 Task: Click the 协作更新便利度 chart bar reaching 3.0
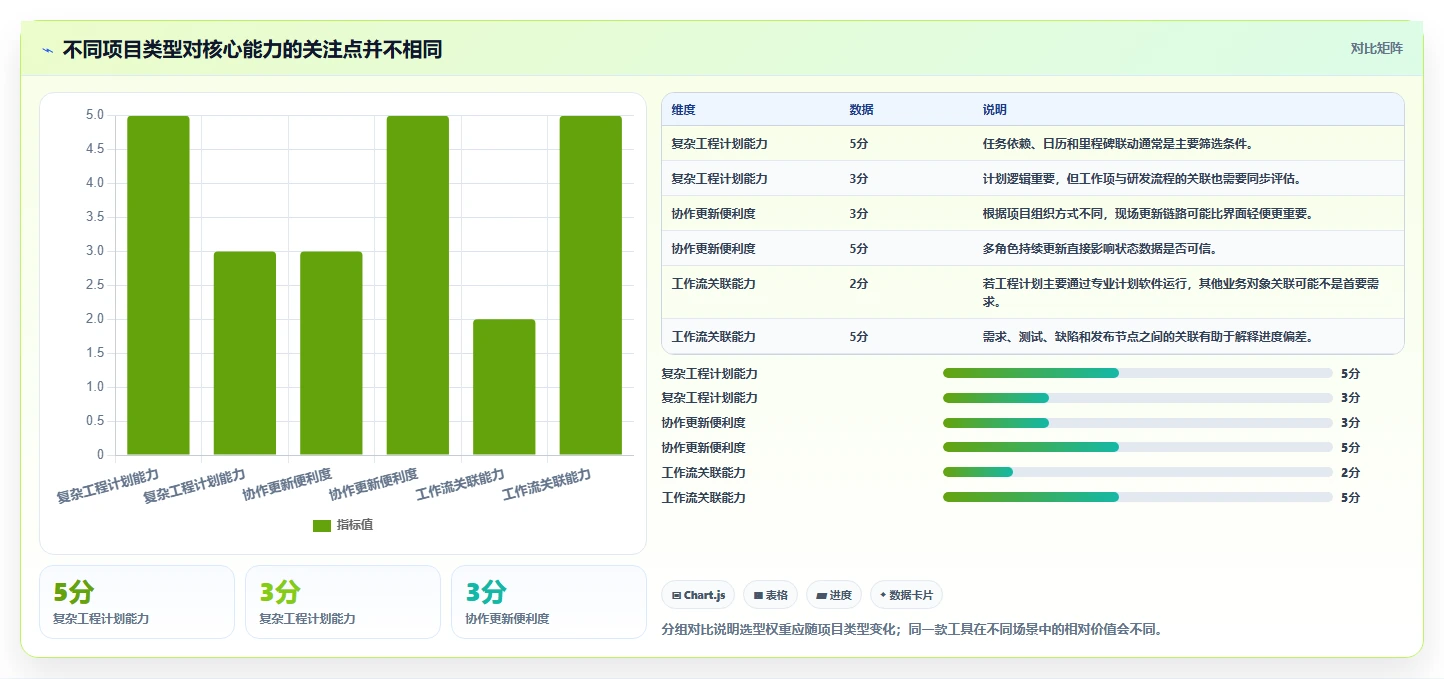pos(331,353)
